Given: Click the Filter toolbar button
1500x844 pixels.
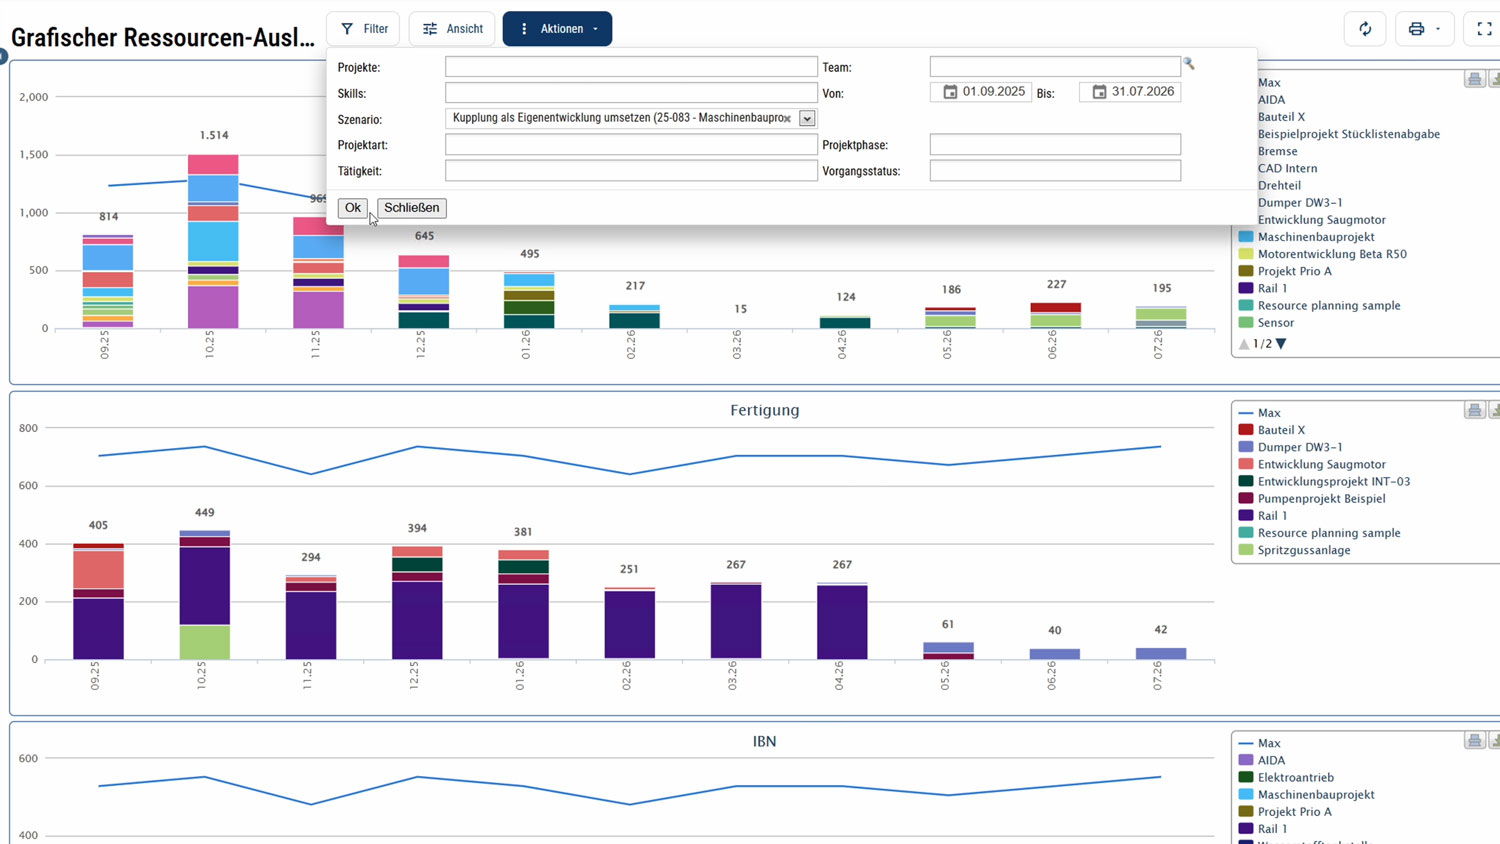Looking at the screenshot, I should 364,29.
